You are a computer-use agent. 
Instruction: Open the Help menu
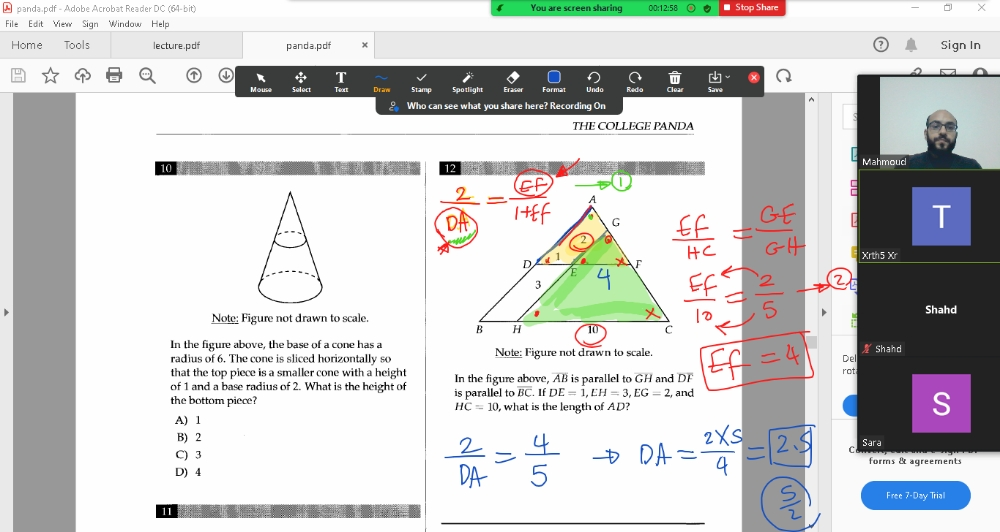pos(160,24)
